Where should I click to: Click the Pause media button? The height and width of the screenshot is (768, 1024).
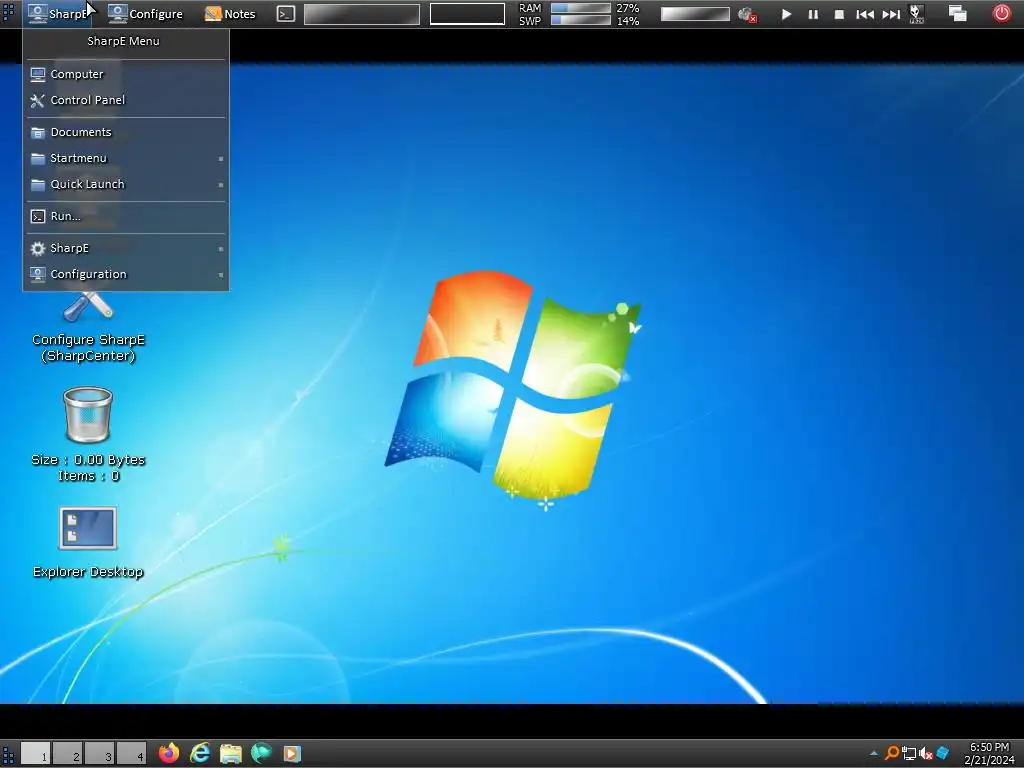(813, 14)
